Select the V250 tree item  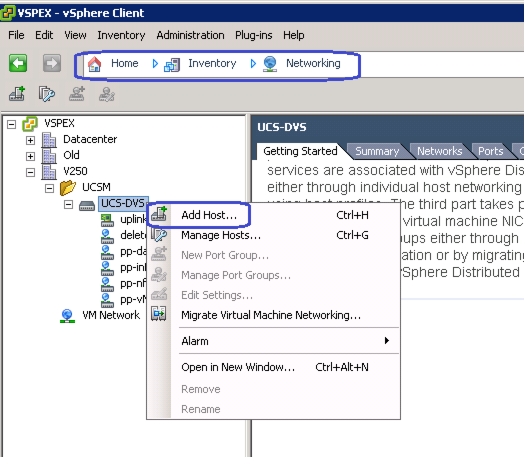pos(75,171)
